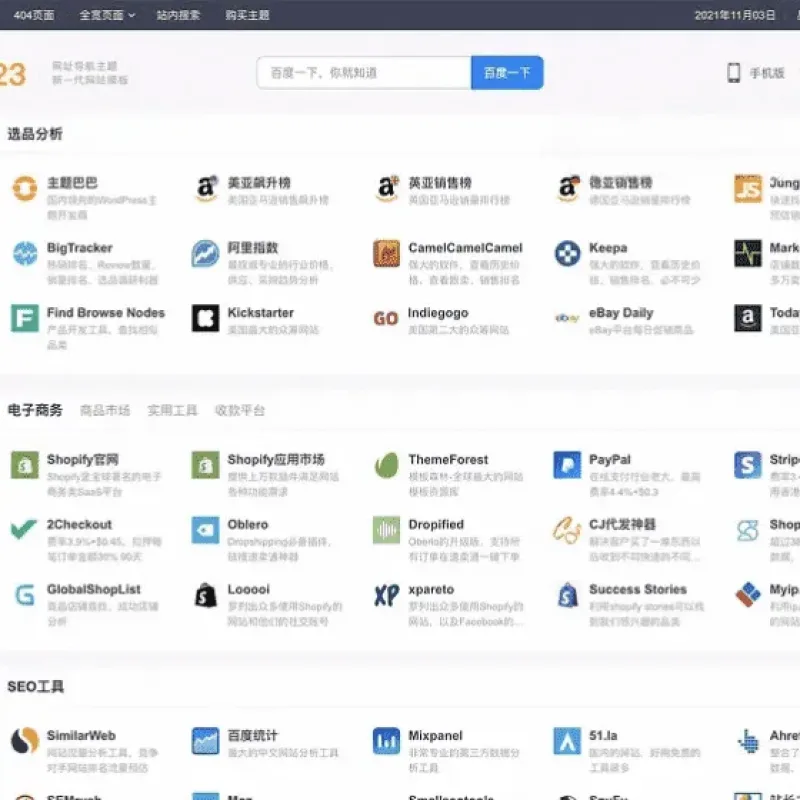This screenshot has height=800, width=800.
Task: Click the Amazon icon beside 英亚销售榜
Action: [387, 188]
